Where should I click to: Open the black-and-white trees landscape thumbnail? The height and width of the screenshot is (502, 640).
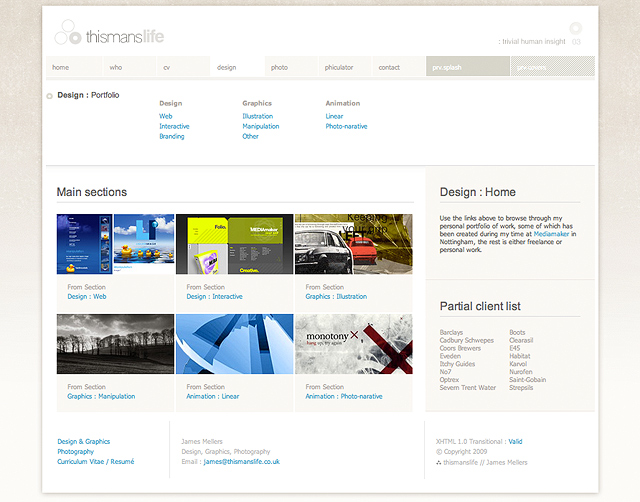point(116,344)
